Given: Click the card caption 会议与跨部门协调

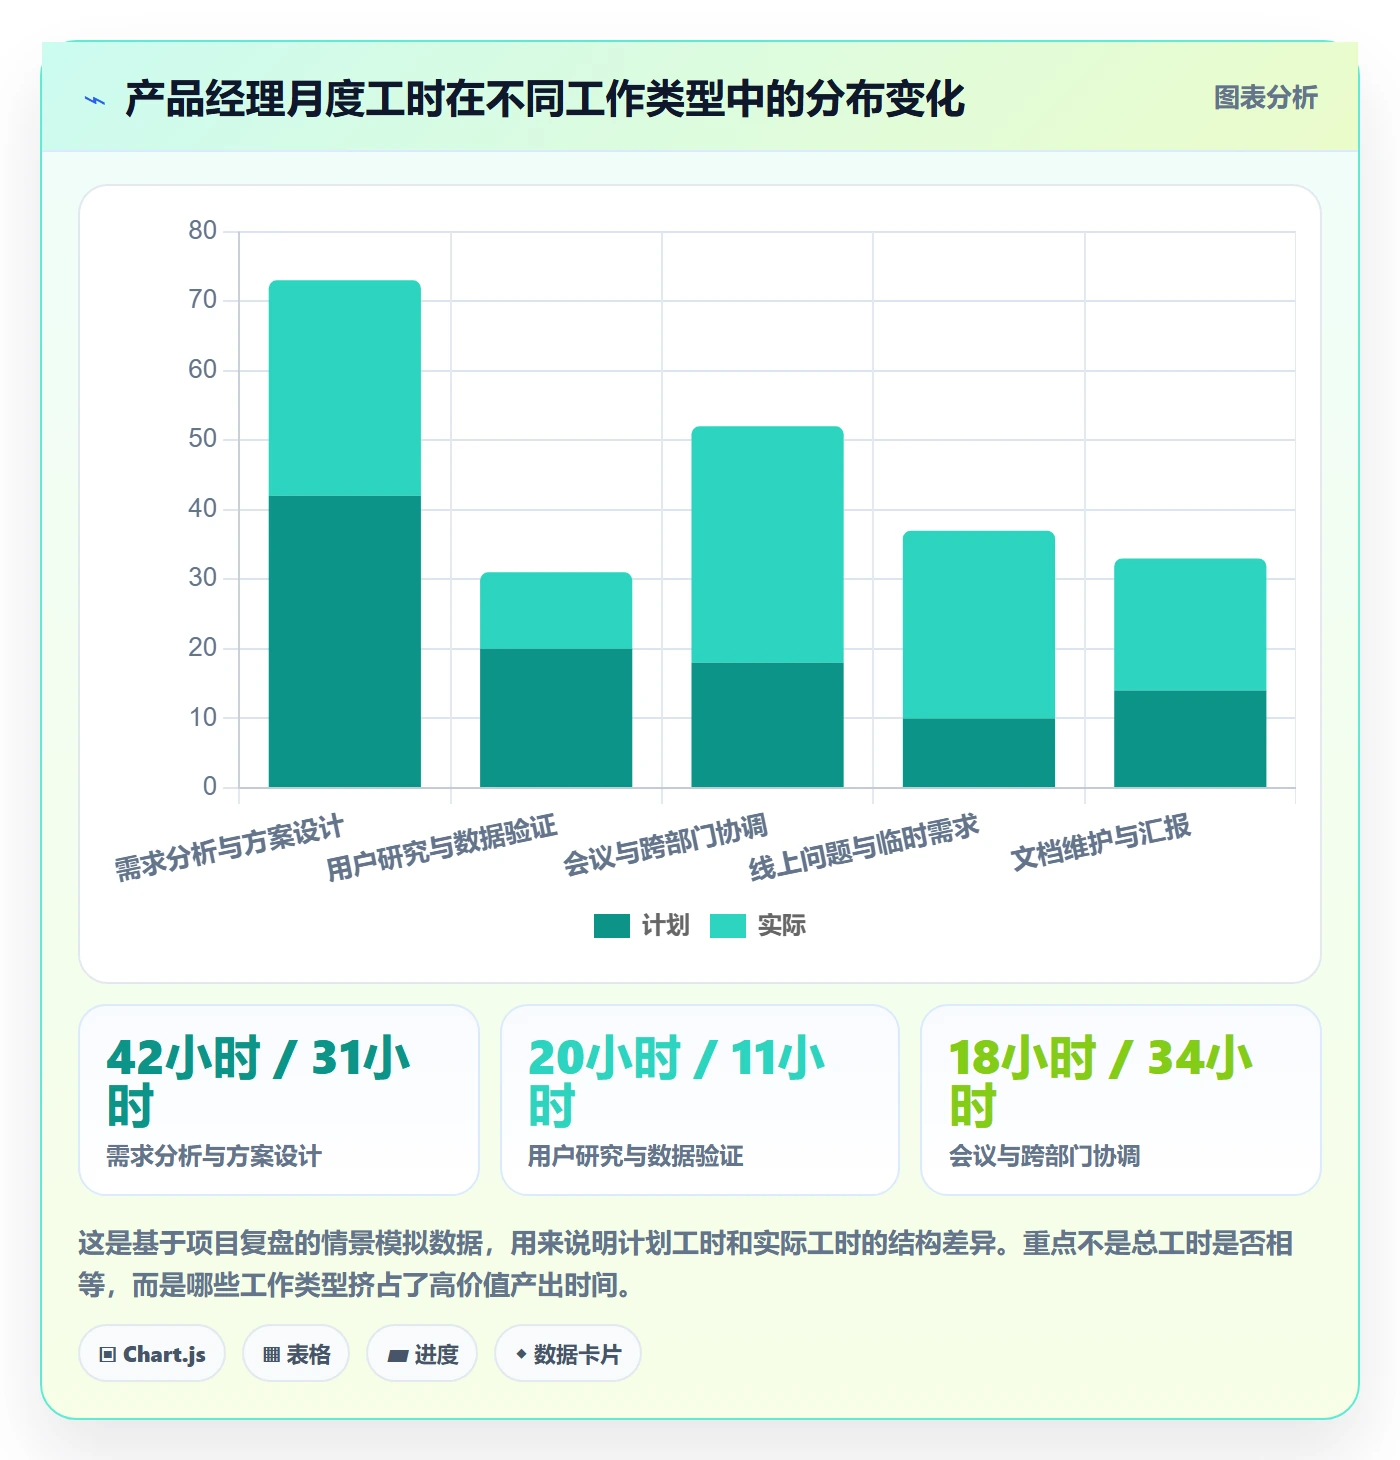Looking at the screenshot, I should click(x=1045, y=1156).
